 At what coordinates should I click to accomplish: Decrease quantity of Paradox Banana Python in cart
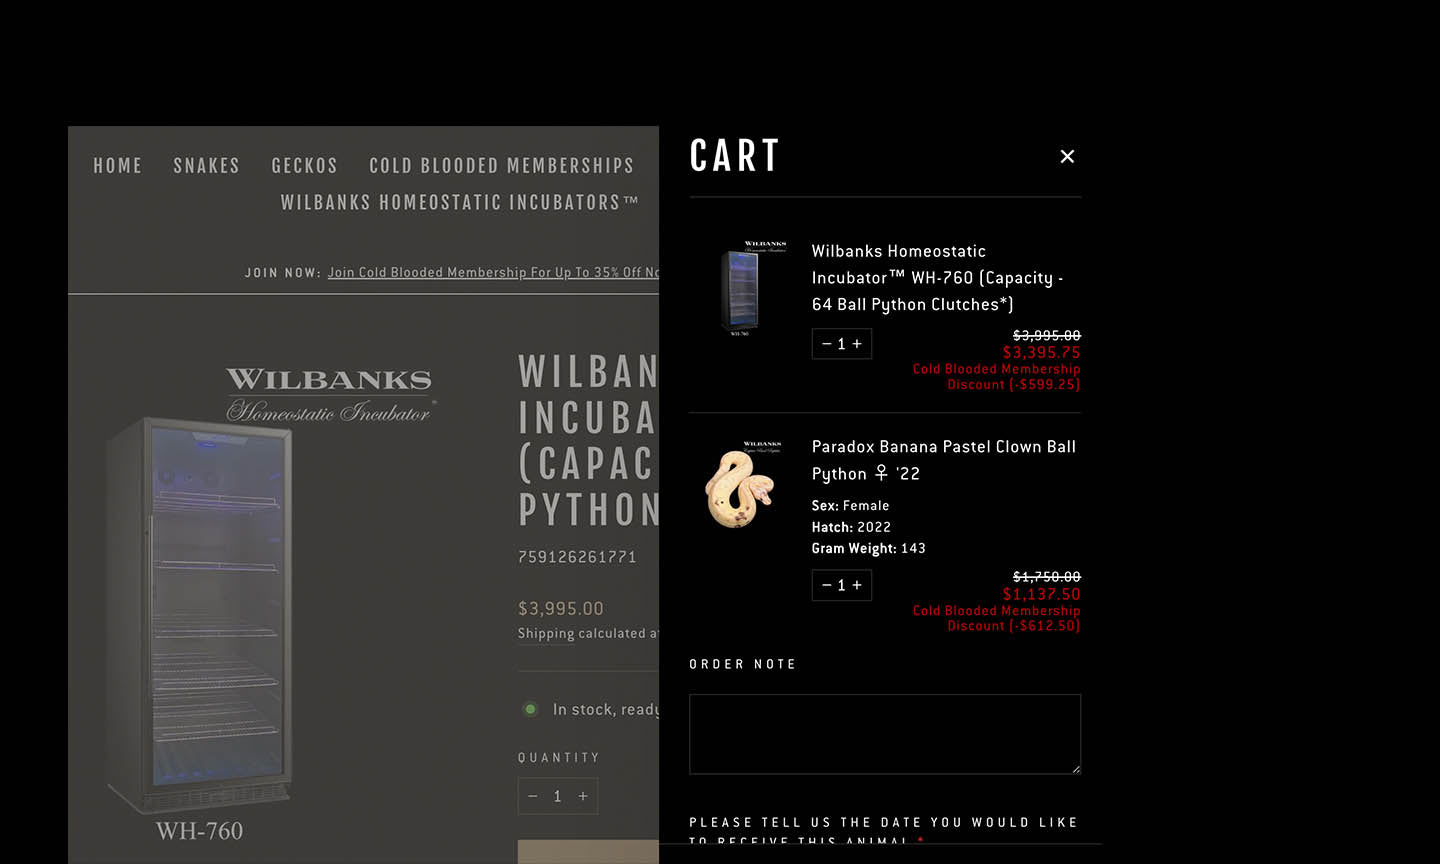coord(826,585)
